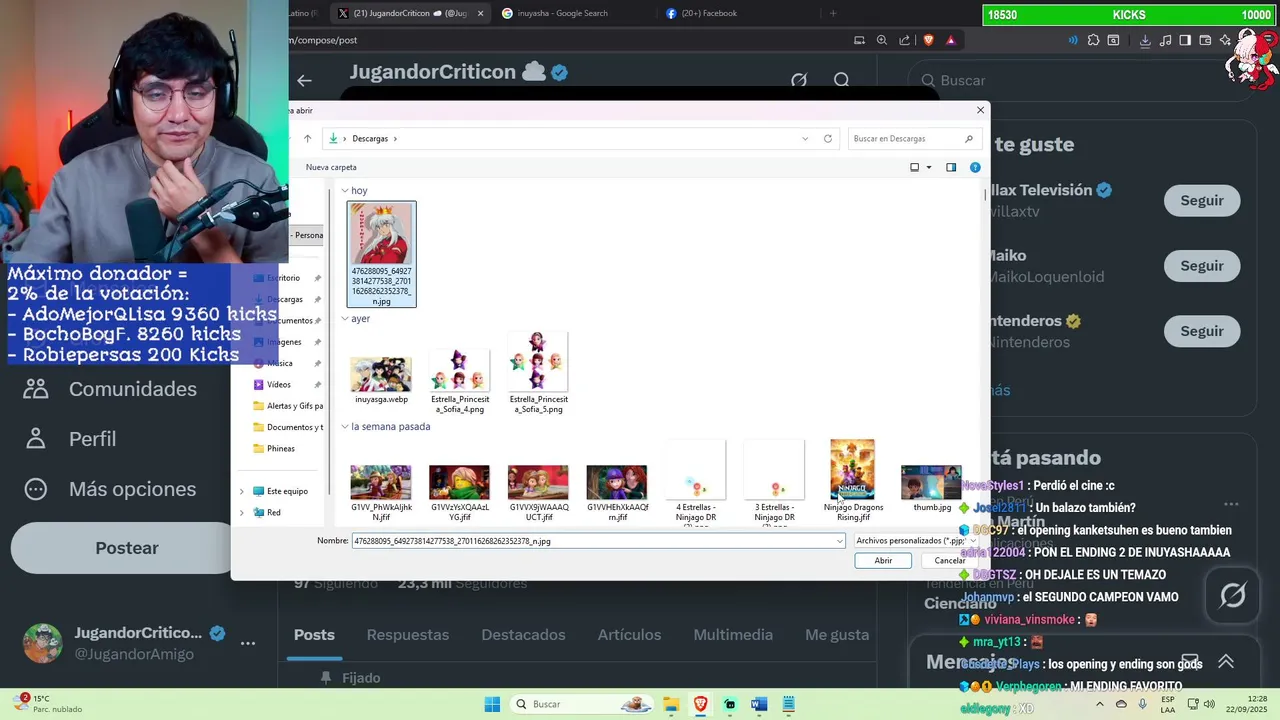Toggle the preview pane in file dialog
This screenshot has height=720, width=1280.
[x=951, y=167]
